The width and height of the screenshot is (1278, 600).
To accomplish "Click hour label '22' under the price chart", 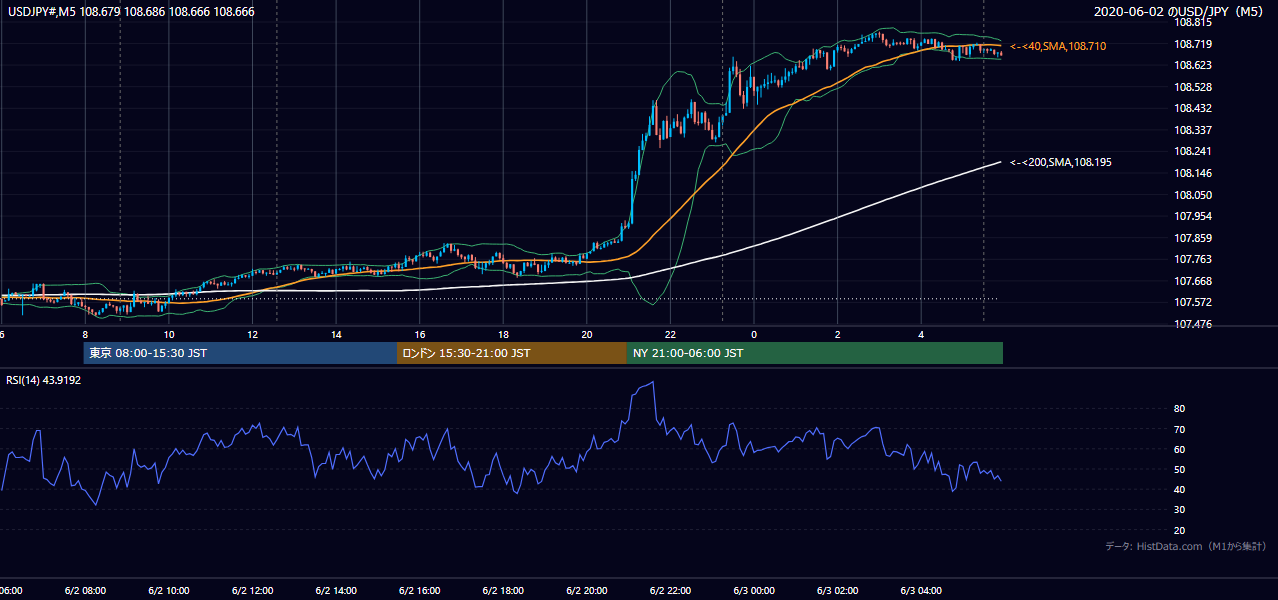I will (x=670, y=335).
